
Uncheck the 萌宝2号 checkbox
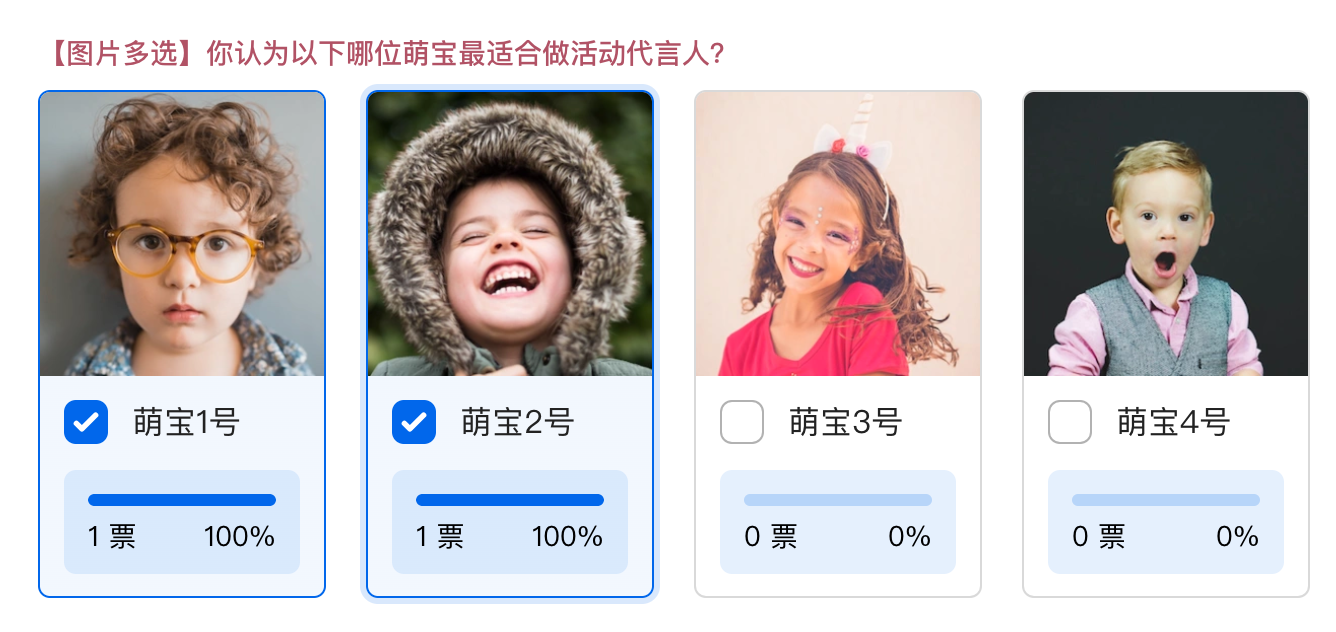point(414,422)
